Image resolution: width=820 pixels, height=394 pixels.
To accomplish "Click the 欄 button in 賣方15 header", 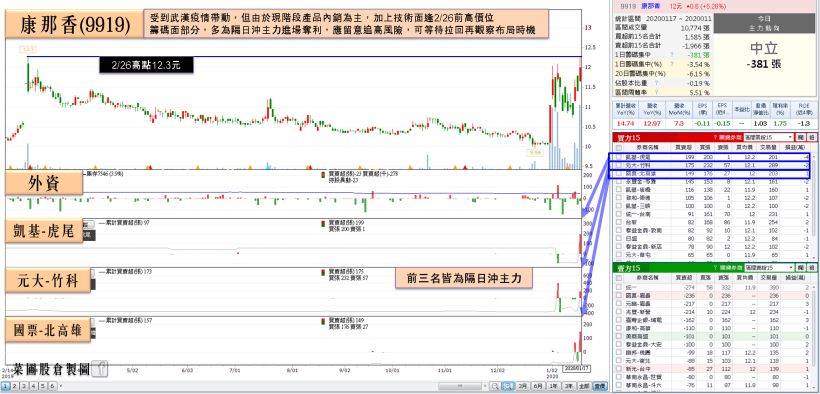I will pyautogui.click(x=800, y=267).
